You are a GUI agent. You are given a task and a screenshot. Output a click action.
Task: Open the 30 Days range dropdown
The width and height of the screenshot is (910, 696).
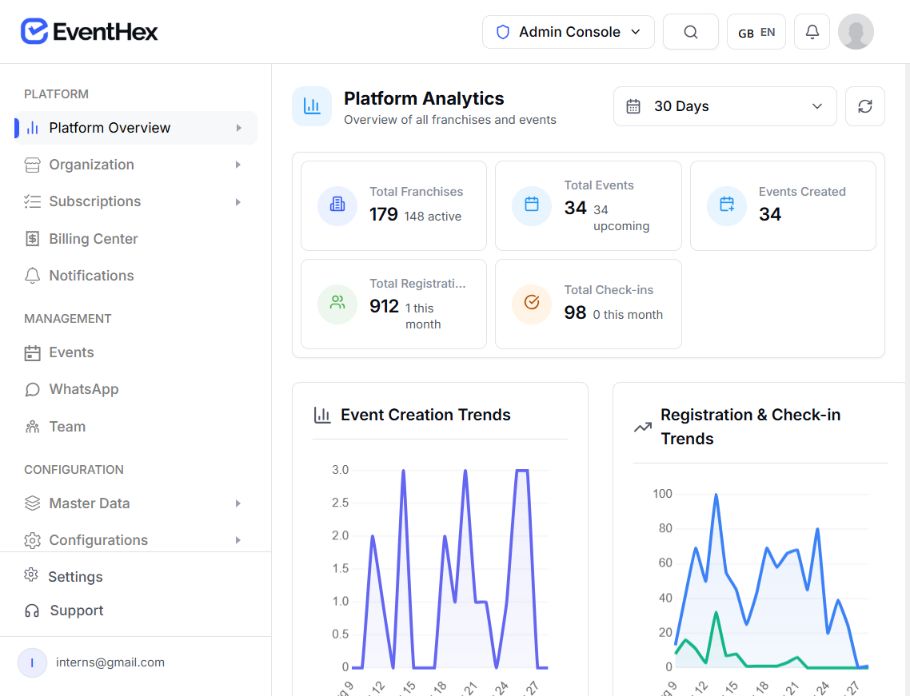725,106
